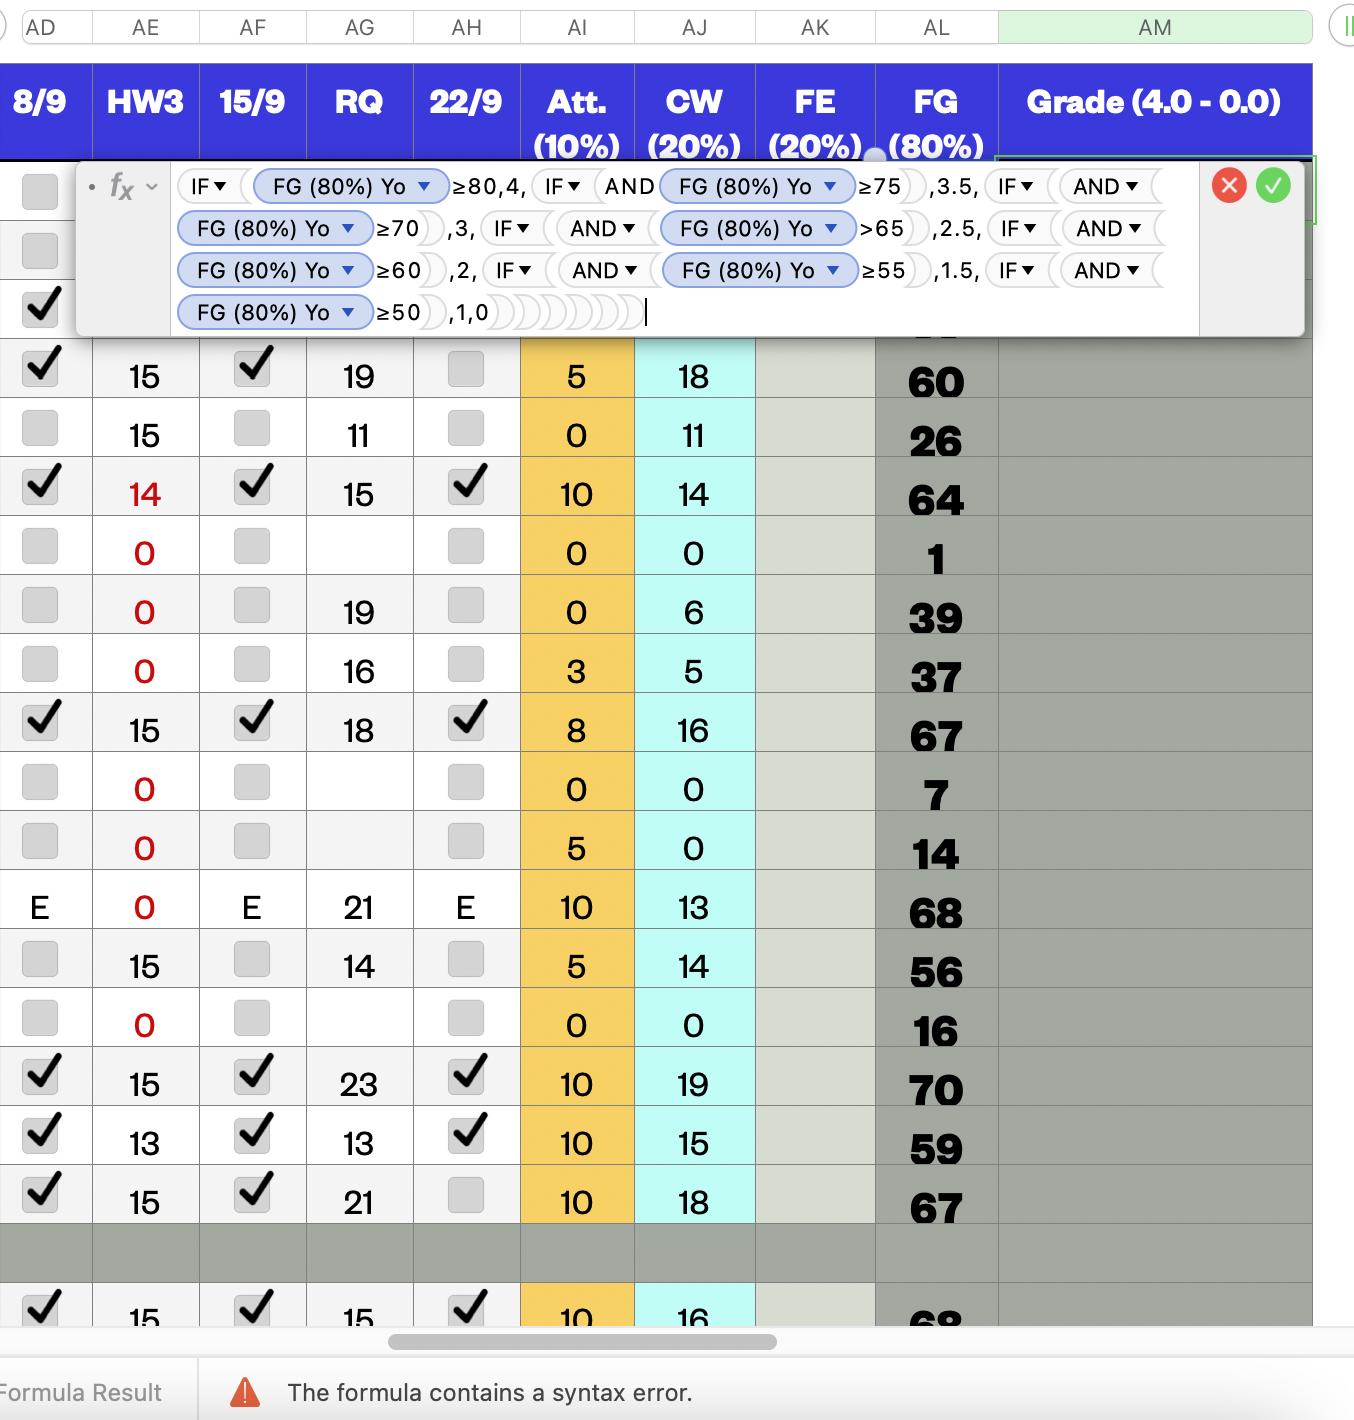Click the 'FG (80%)' header cell
1354x1420 pixels.
click(x=937, y=111)
